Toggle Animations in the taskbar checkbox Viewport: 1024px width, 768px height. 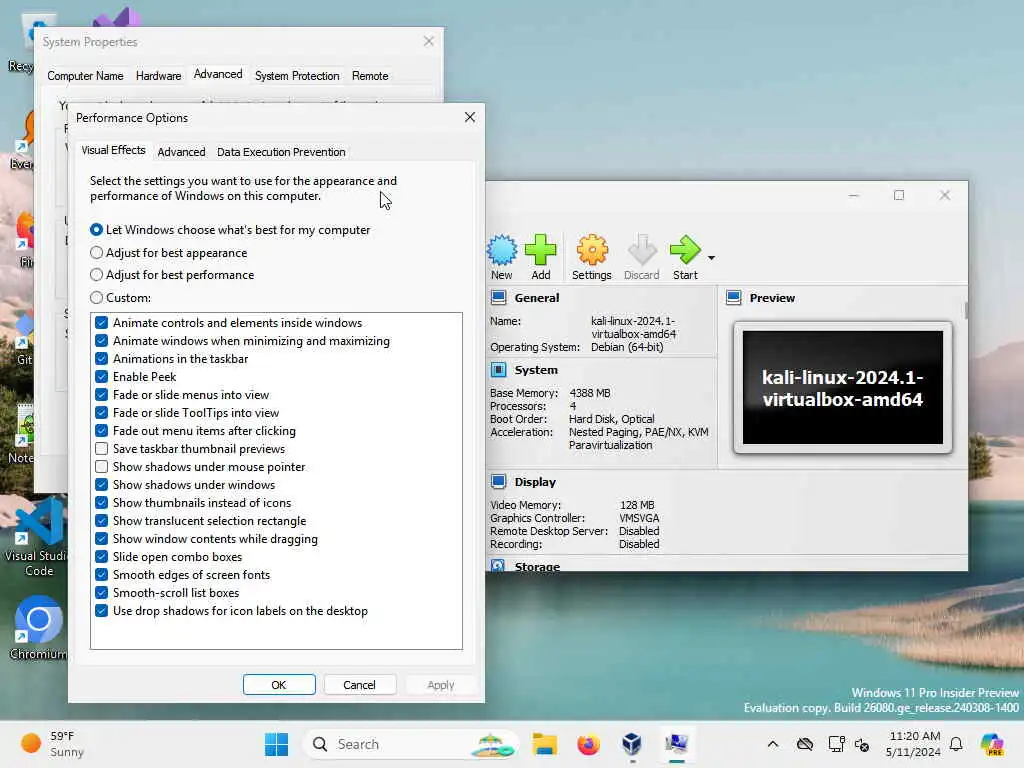pyautogui.click(x=101, y=359)
